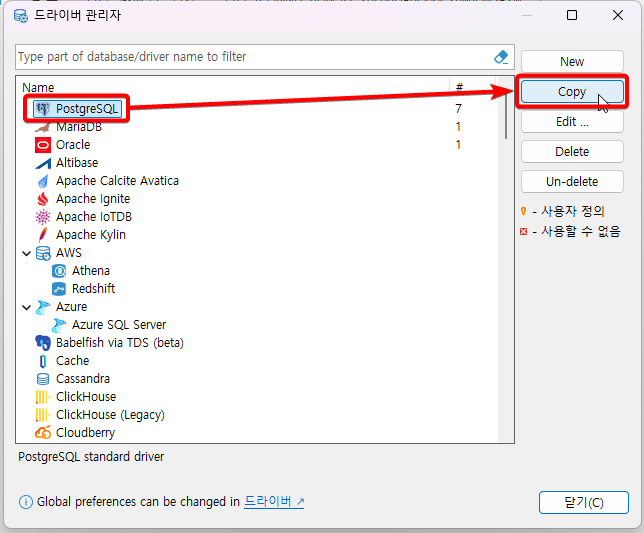This screenshot has height=533, width=644.
Task: Click the Copy button
Action: [x=572, y=92]
